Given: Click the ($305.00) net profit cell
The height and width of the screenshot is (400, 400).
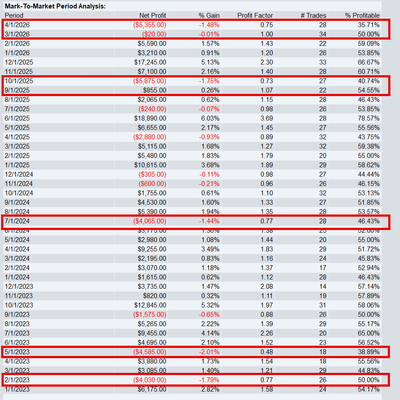Looking at the screenshot, I should [152, 174].
